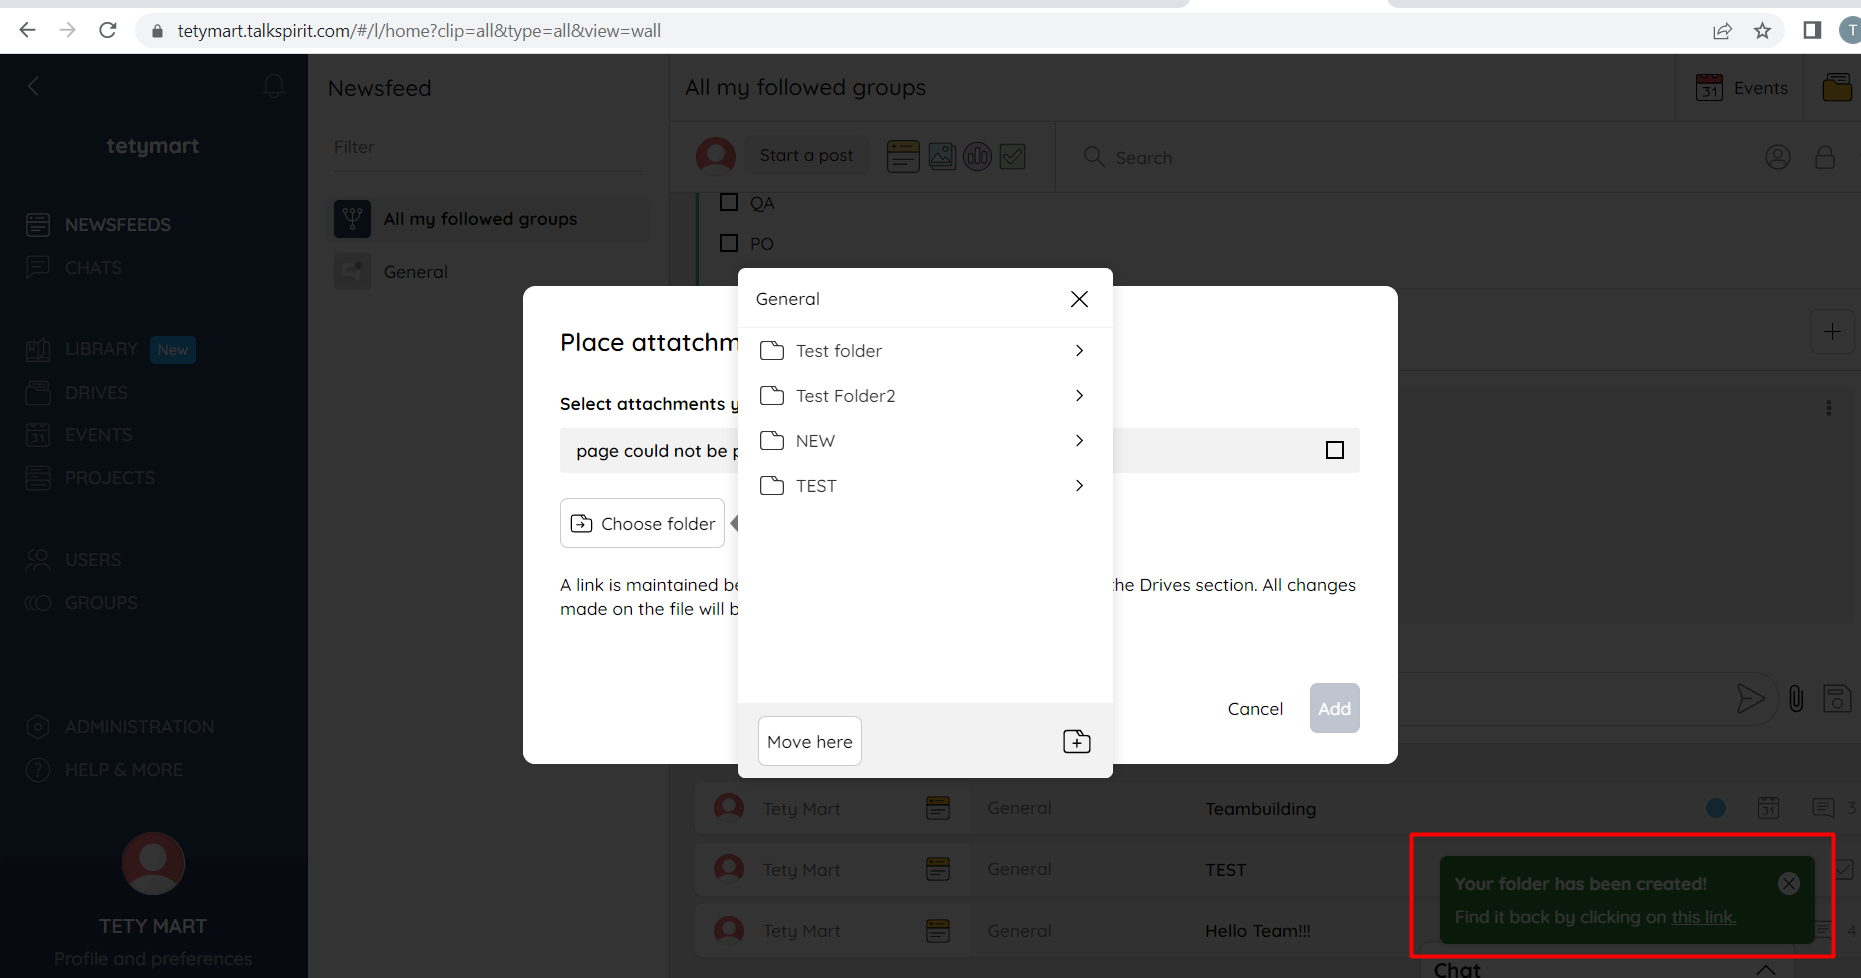Click the paperclip attachment icon
Viewport: 1861px width, 978px height.
coord(1796,698)
